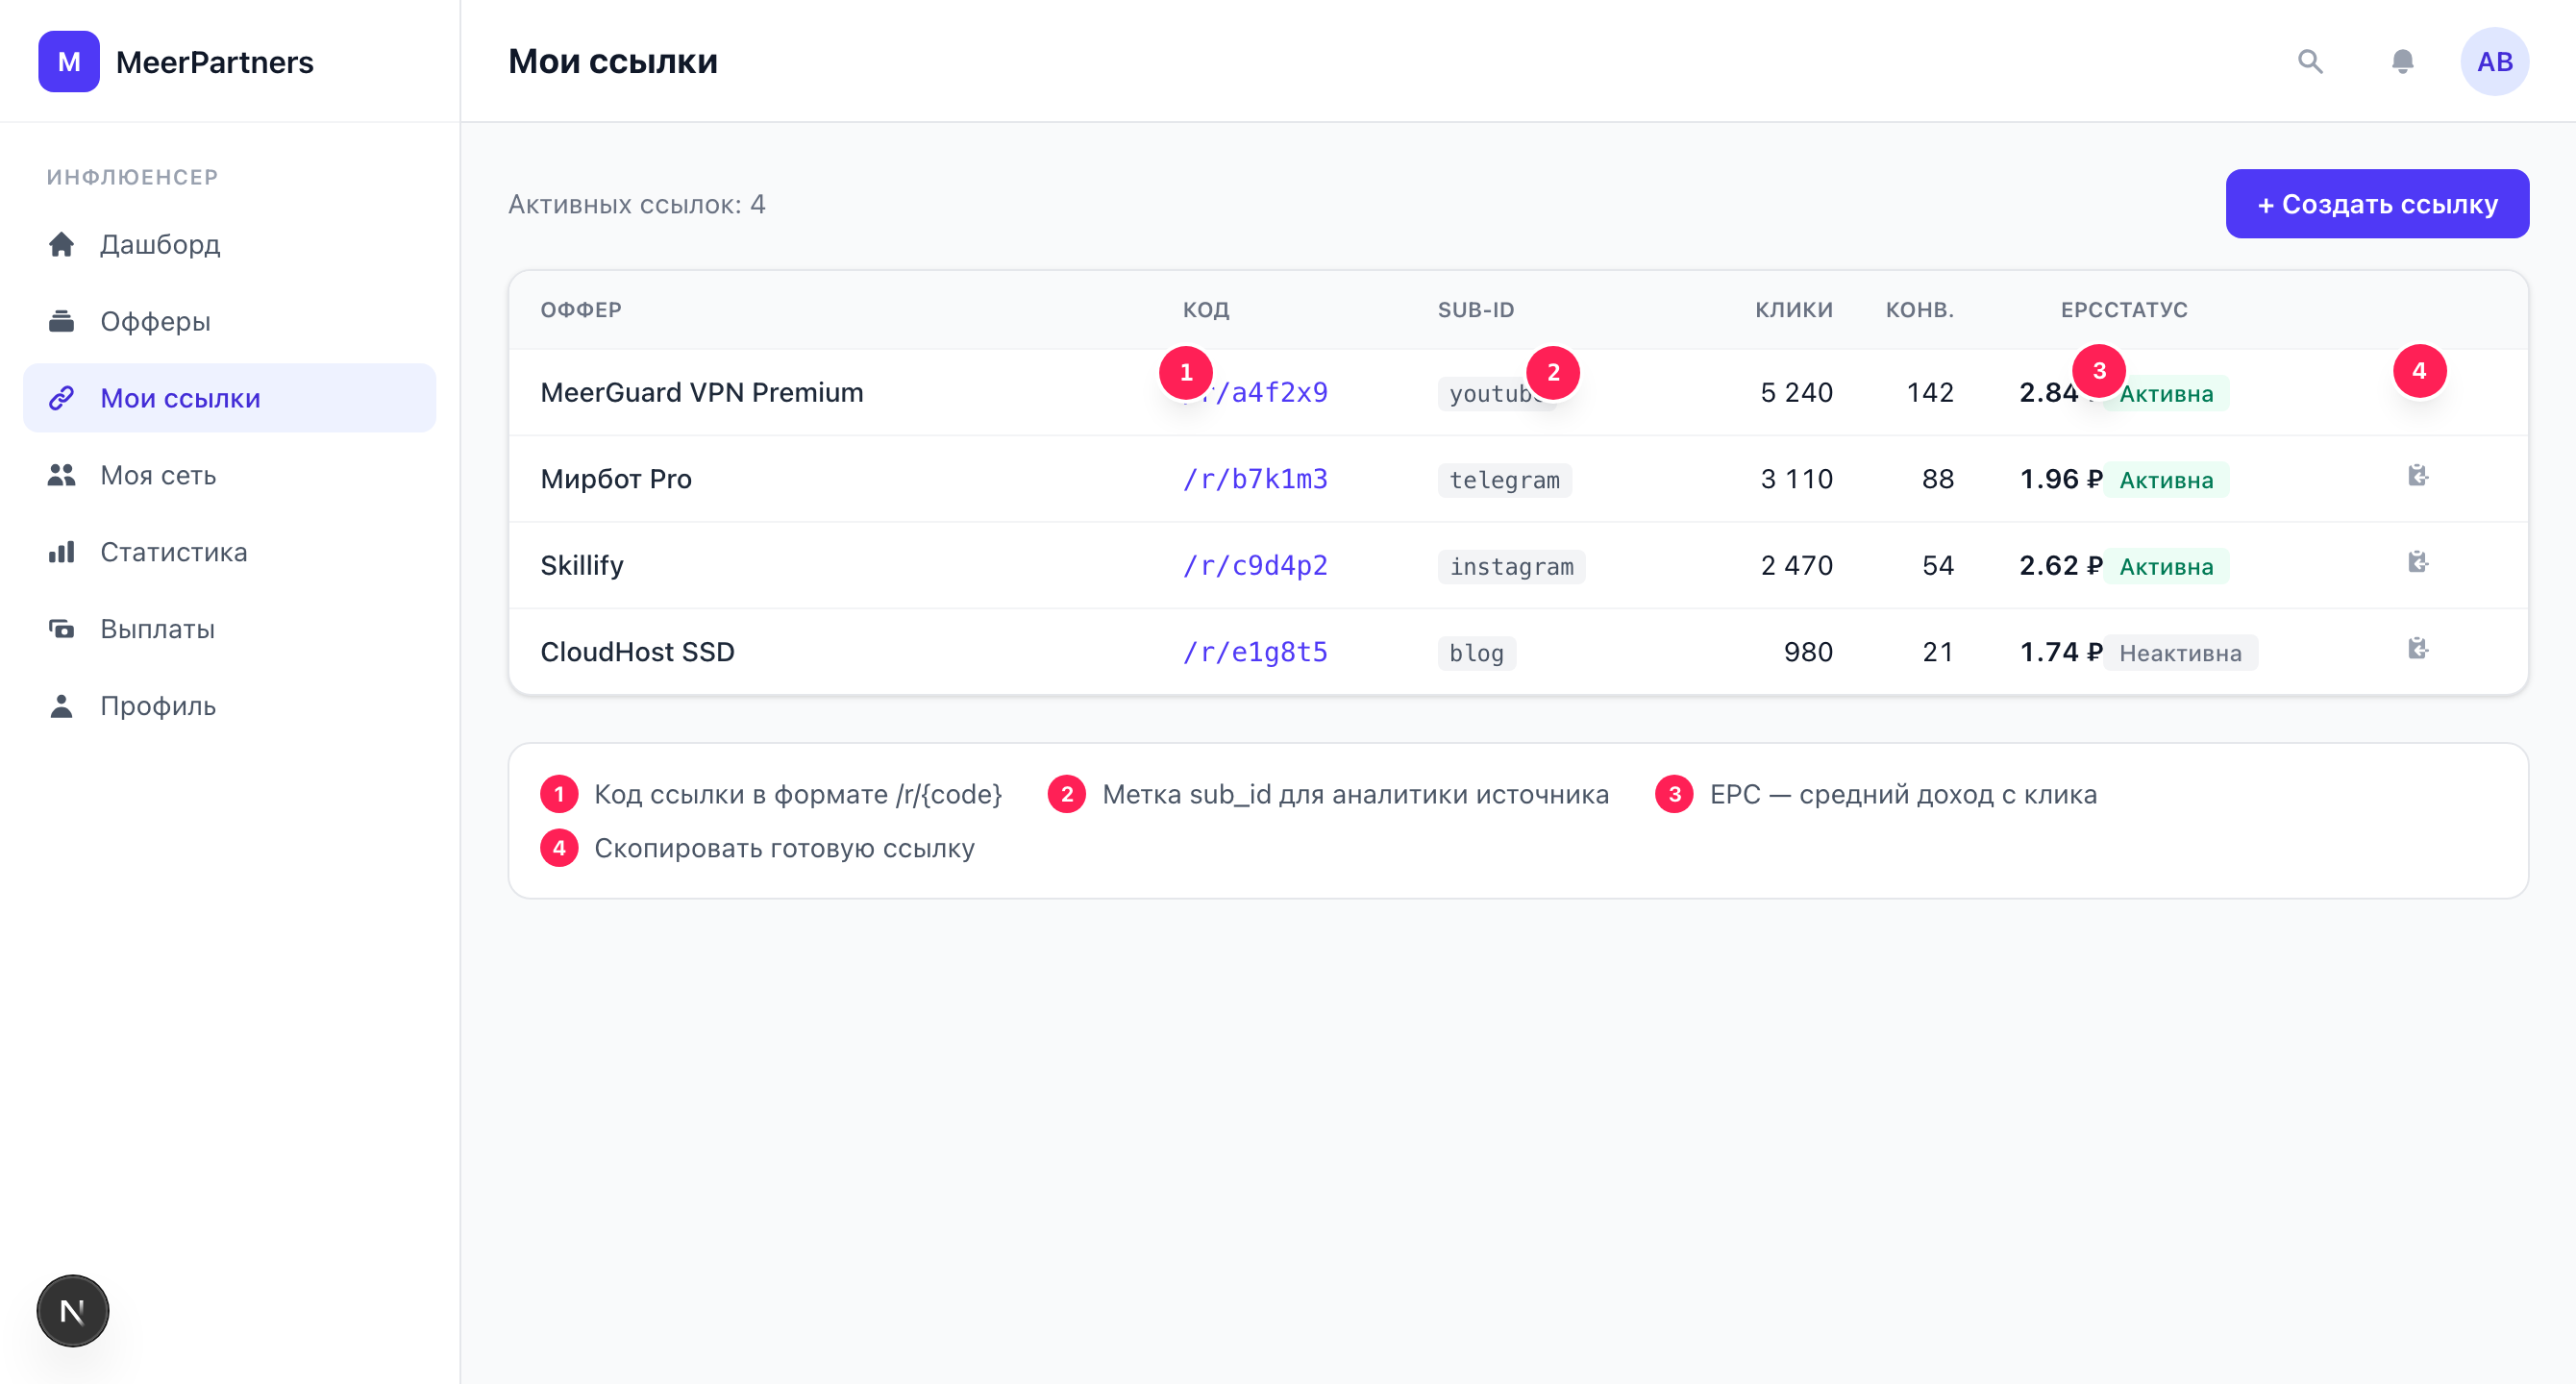This screenshot has width=2576, height=1384.
Task: Click the ОФФЕР column header
Action: (x=581, y=310)
